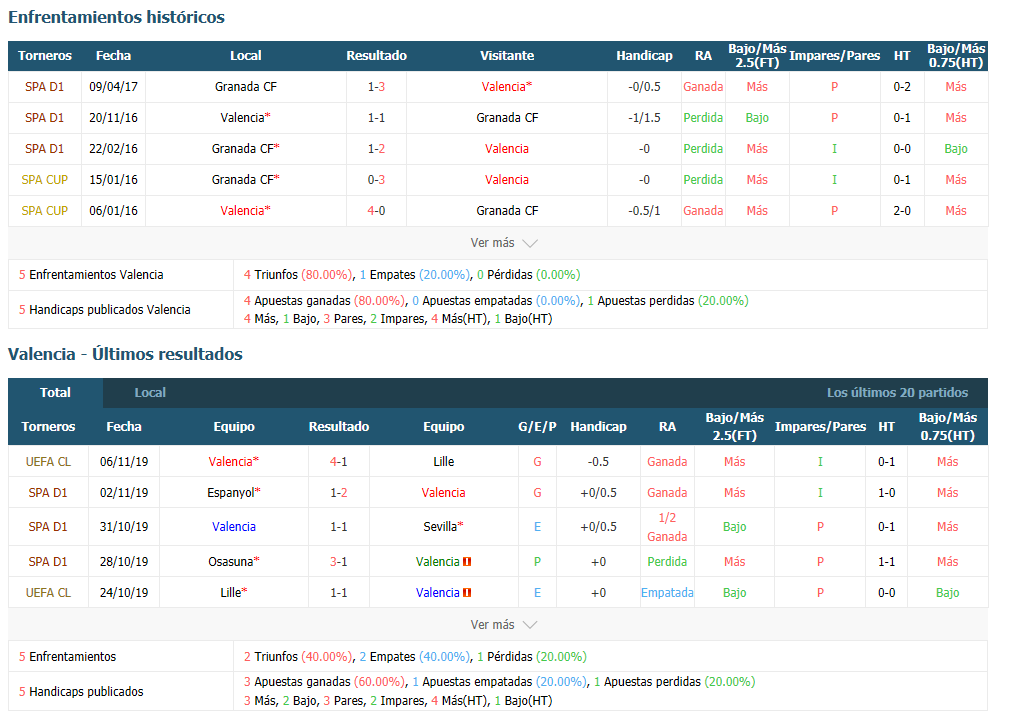Open Lille in the 06/11/19 match row
Image resolution: width=1010 pixels, height=724 pixels.
coord(443,462)
